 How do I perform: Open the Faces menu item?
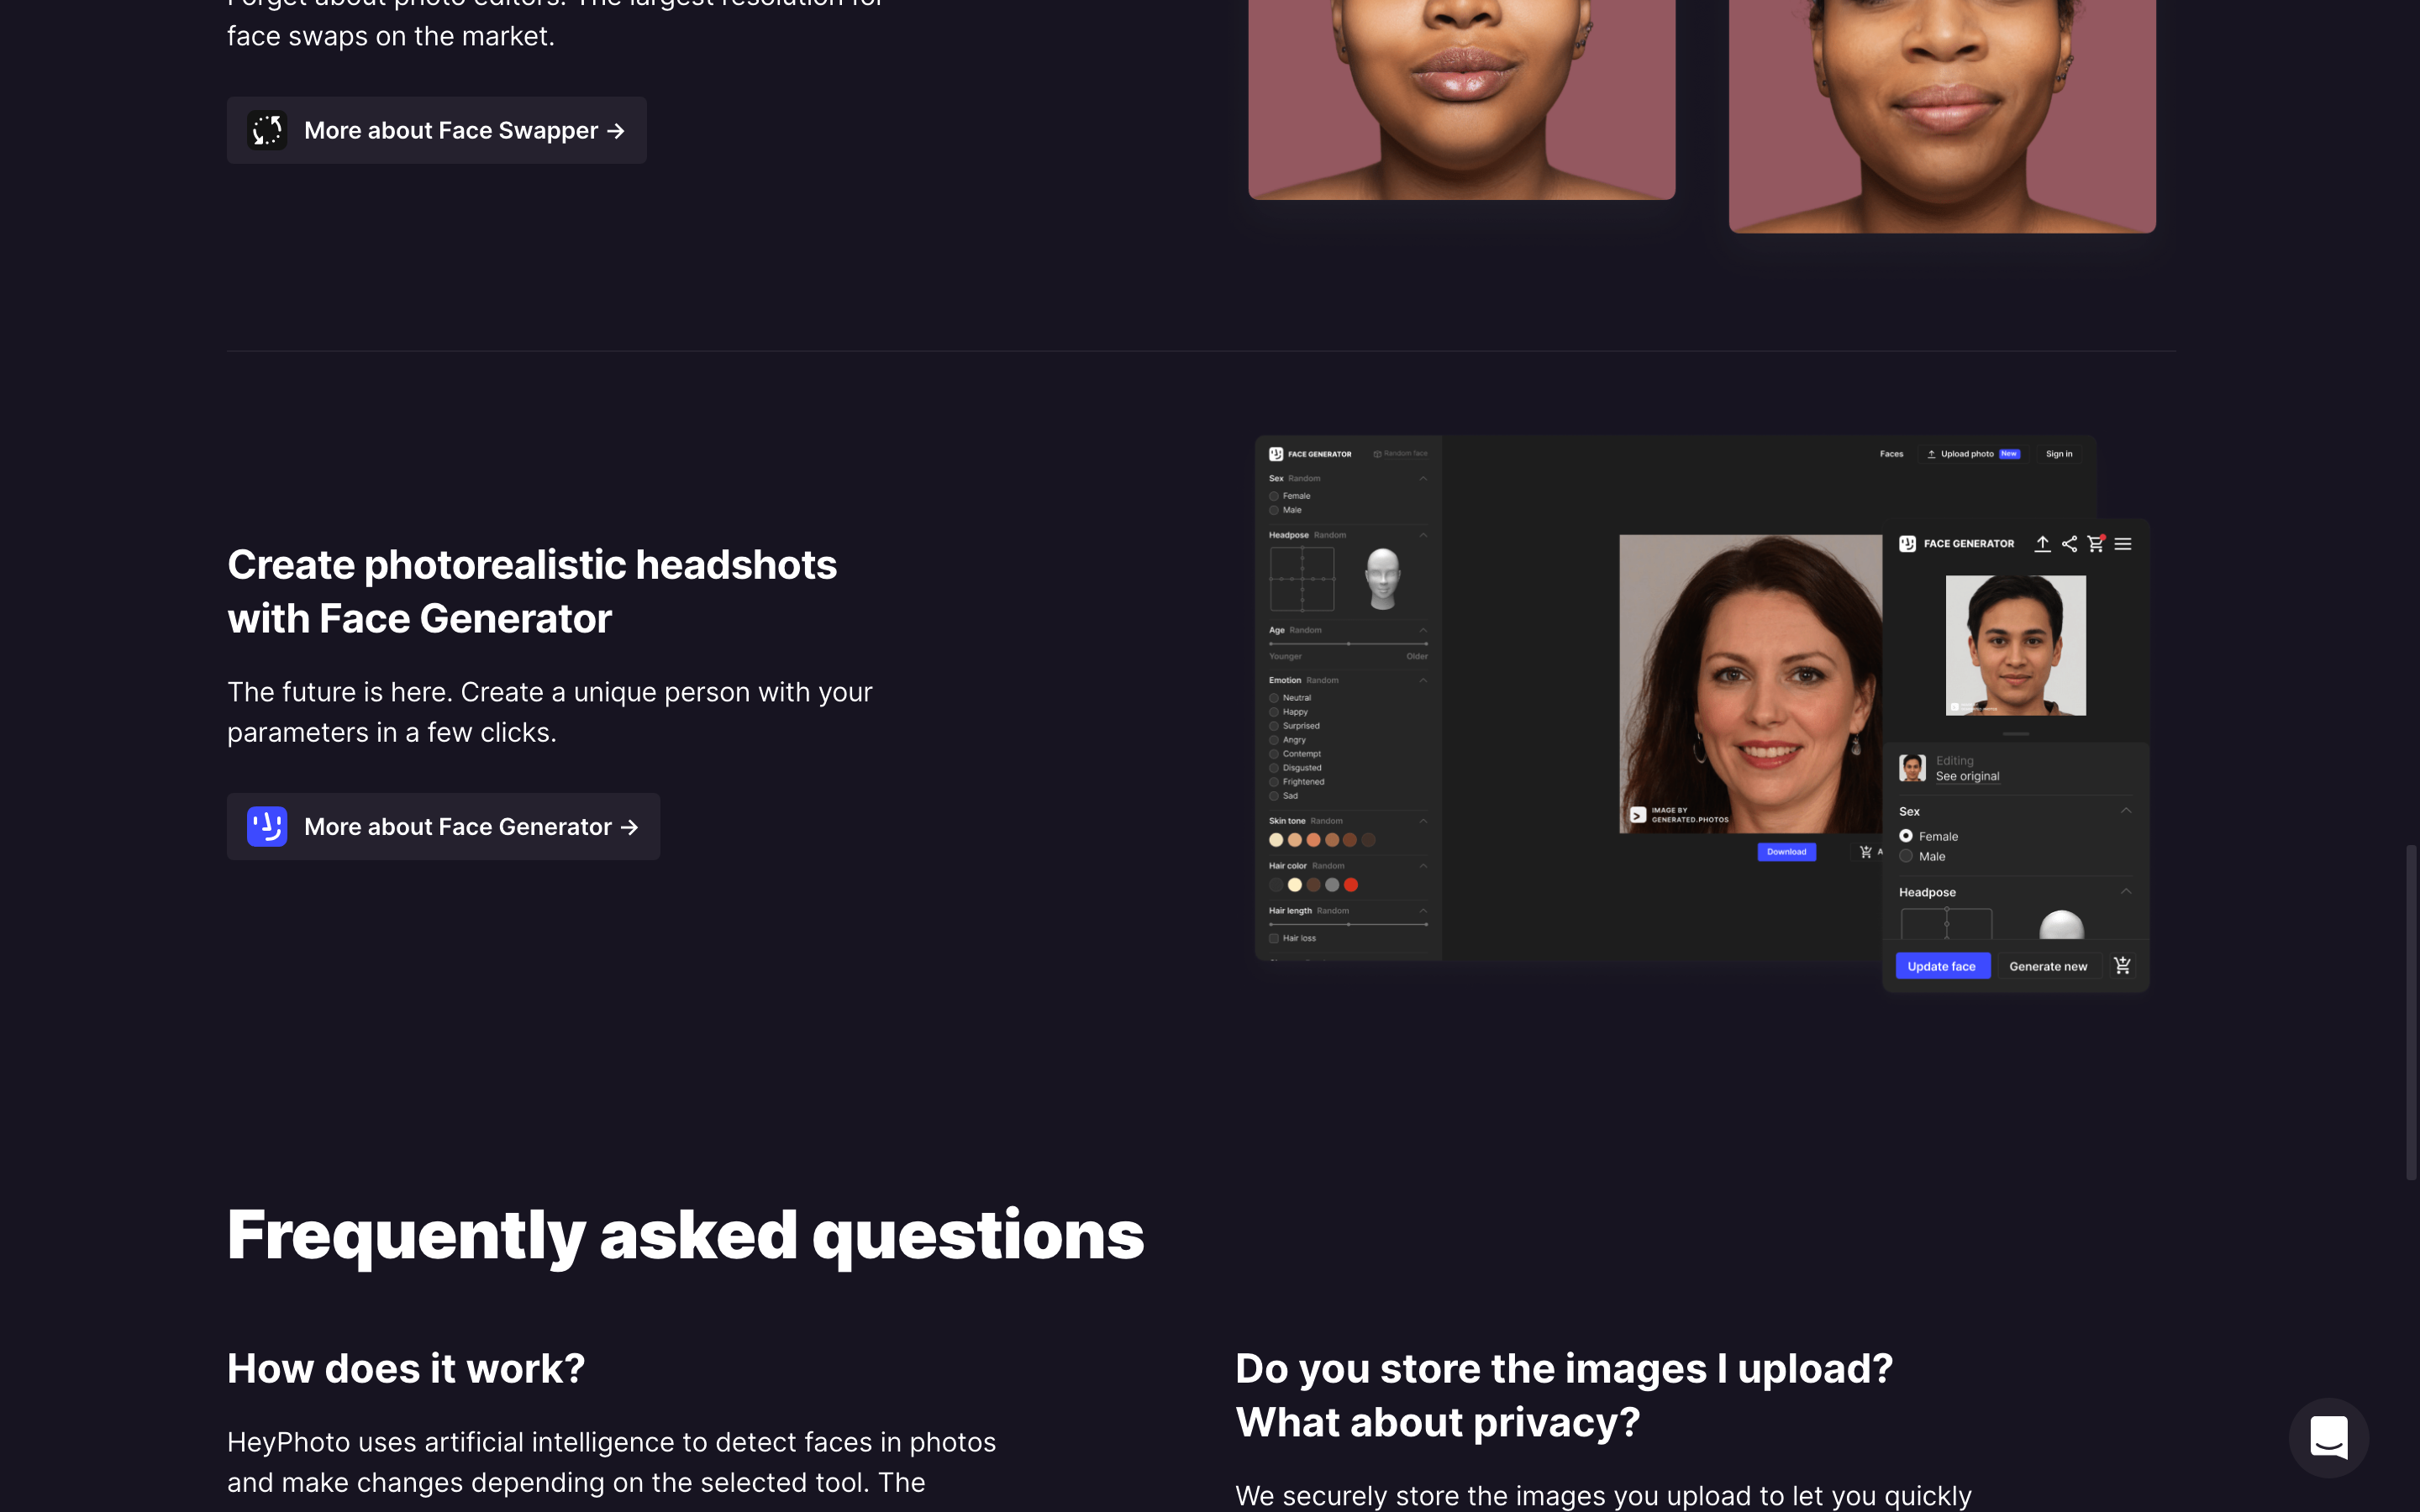[1891, 454]
